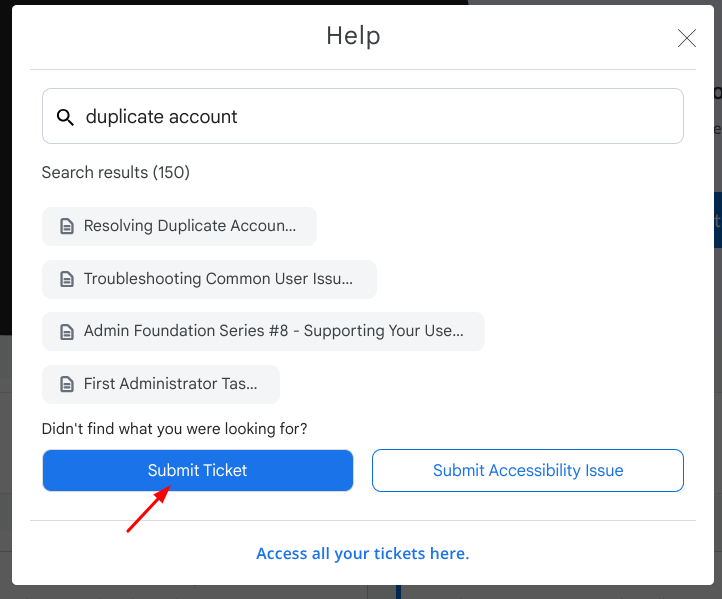Focus the 'duplicate account' search field
Viewport: 722px width, 599px height.
pyautogui.click(x=363, y=116)
